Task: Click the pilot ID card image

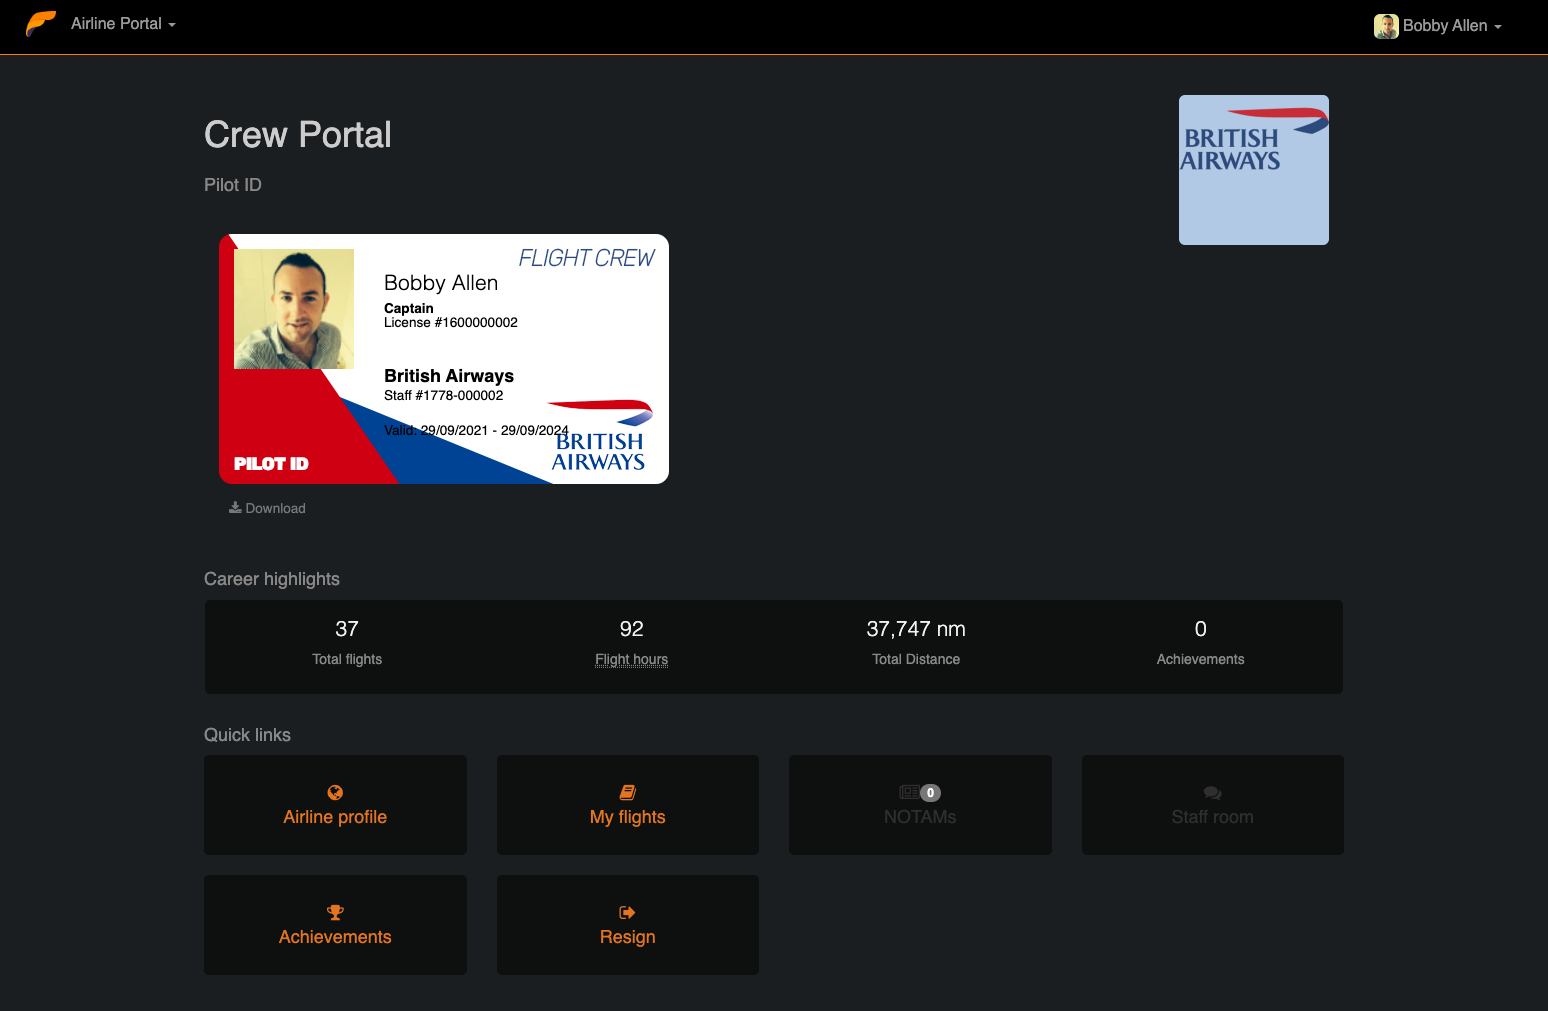Action: click(x=444, y=359)
